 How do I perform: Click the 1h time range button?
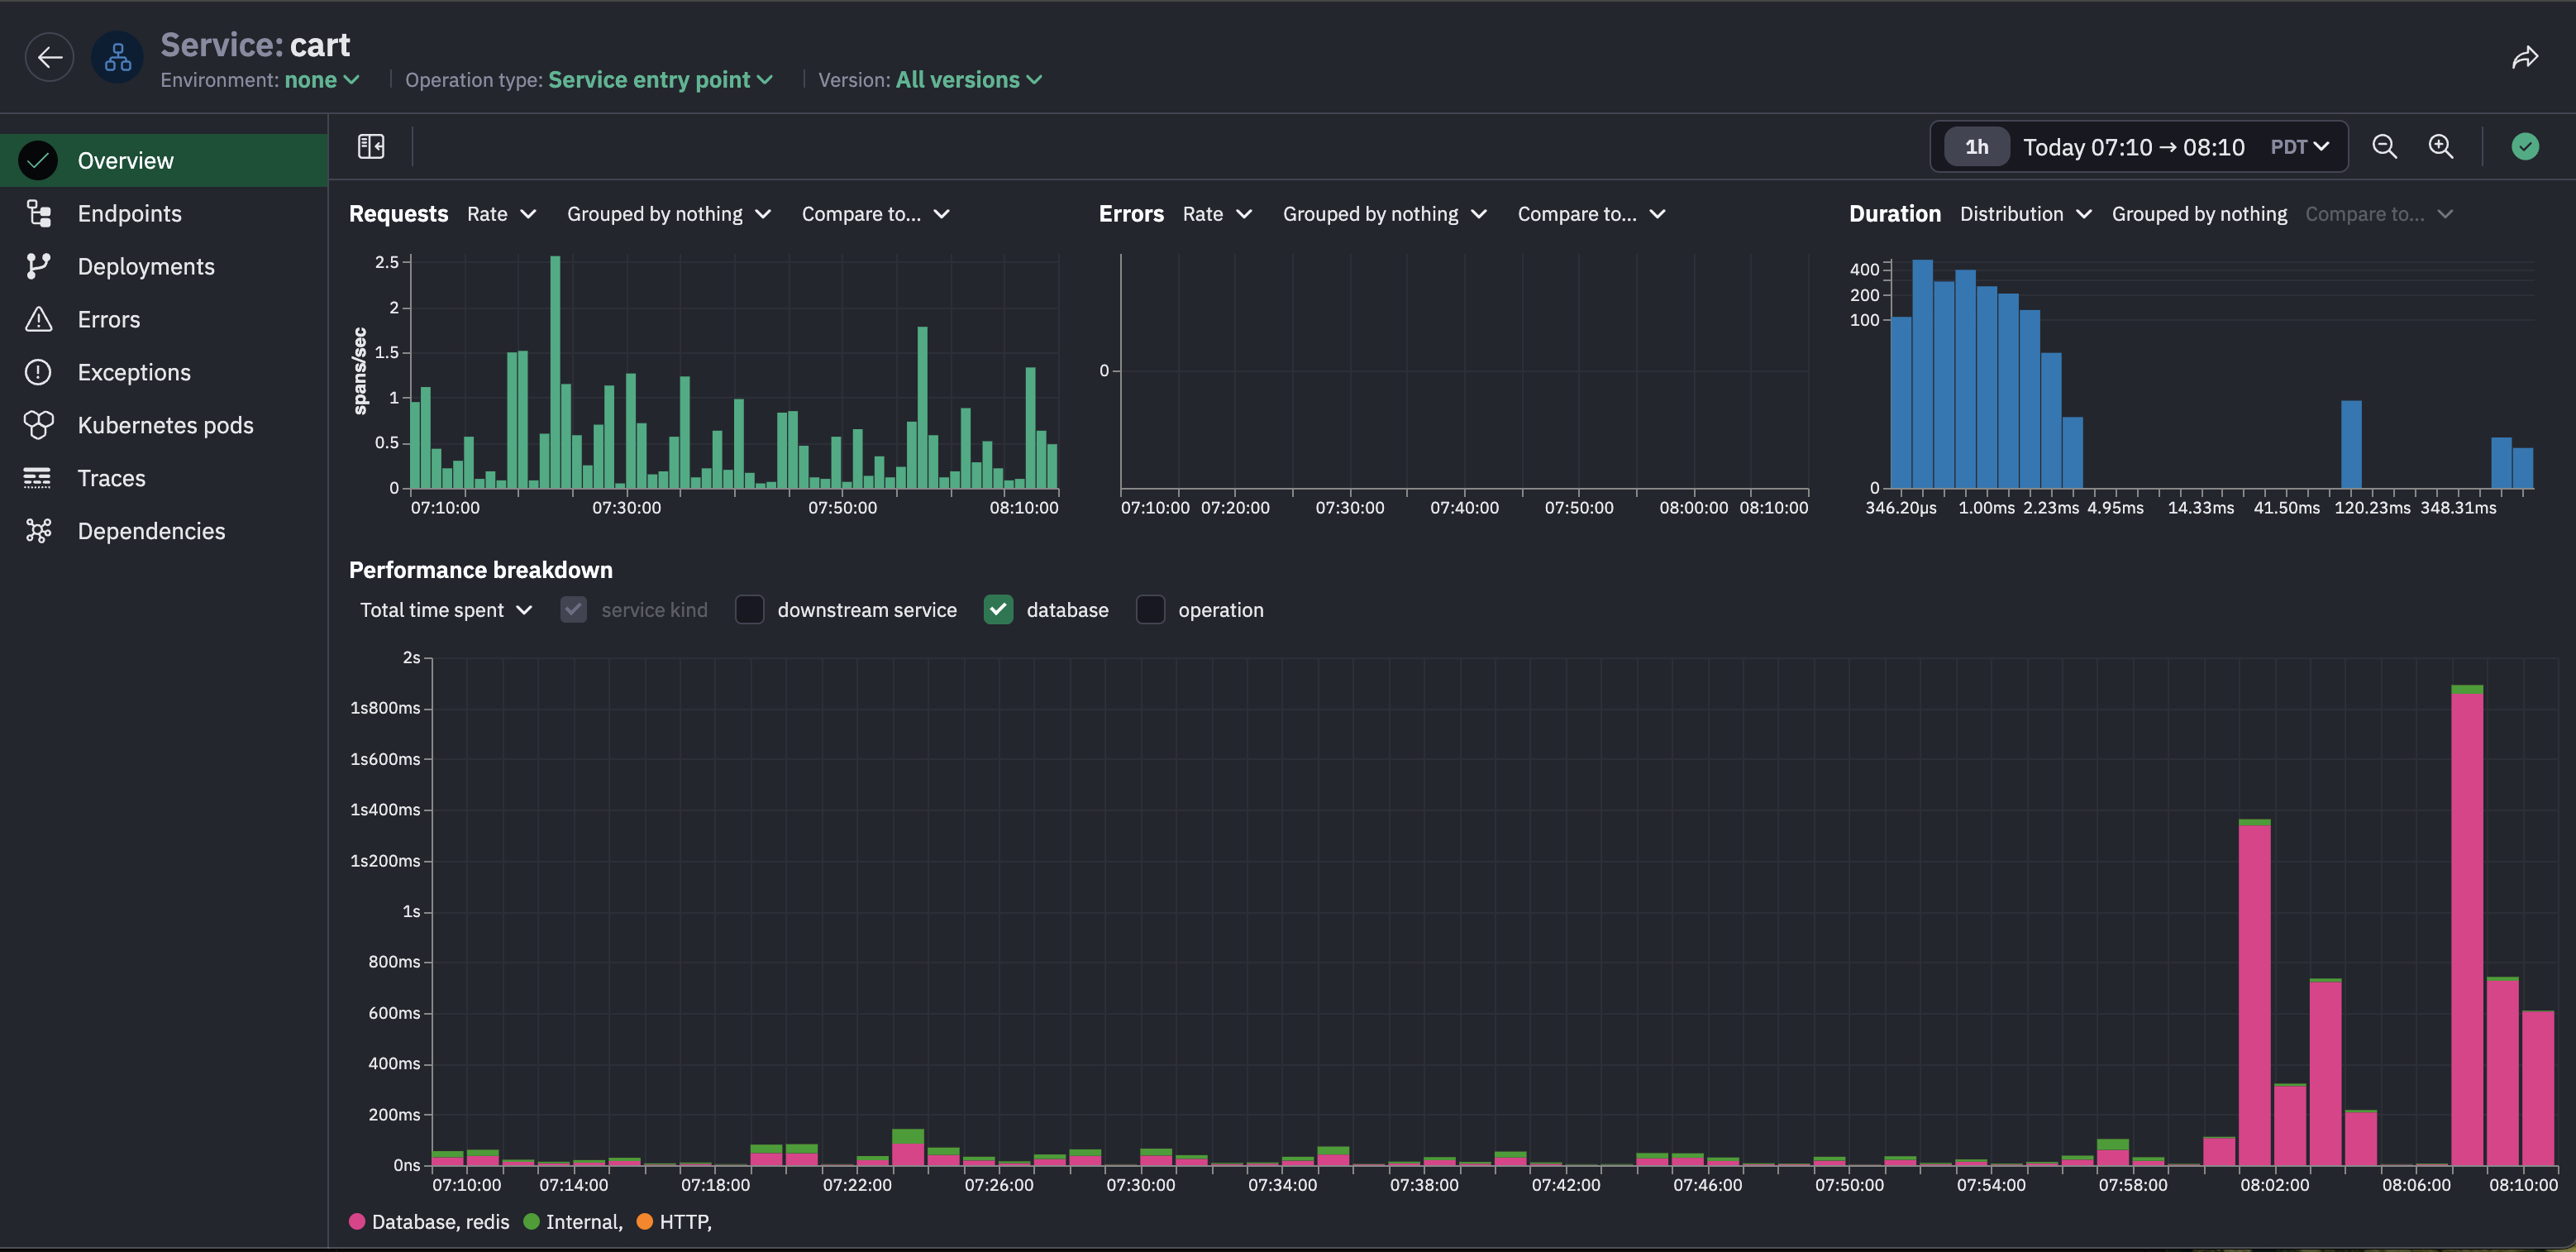tap(1976, 147)
